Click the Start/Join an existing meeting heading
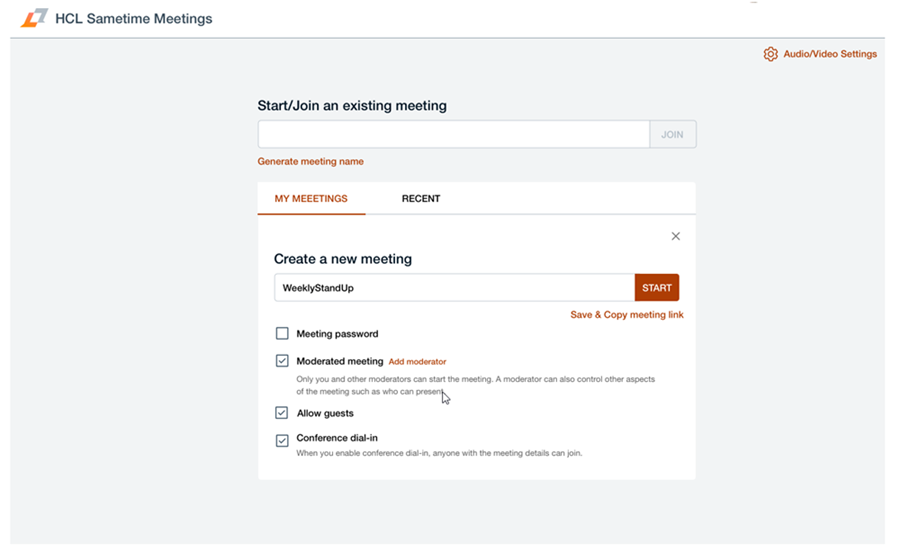This screenshot has height=553, width=900. (352, 106)
